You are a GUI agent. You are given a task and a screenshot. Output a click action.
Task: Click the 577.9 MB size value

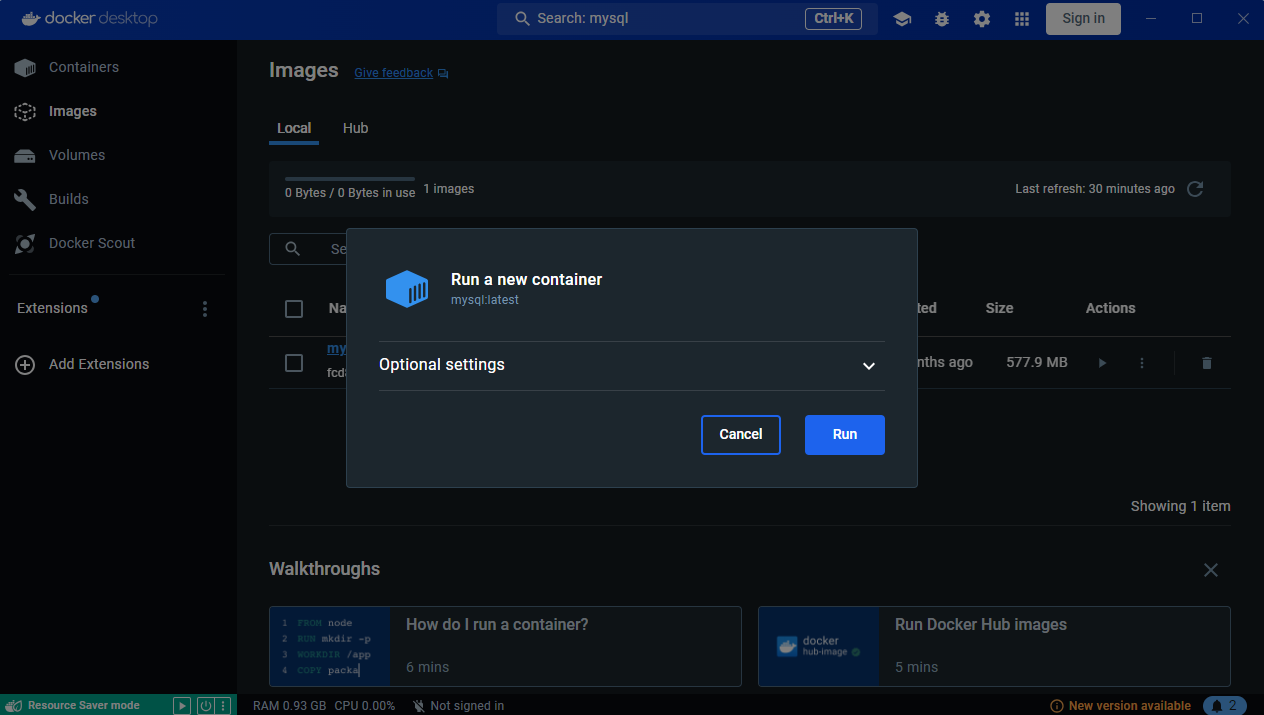tap(1037, 362)
